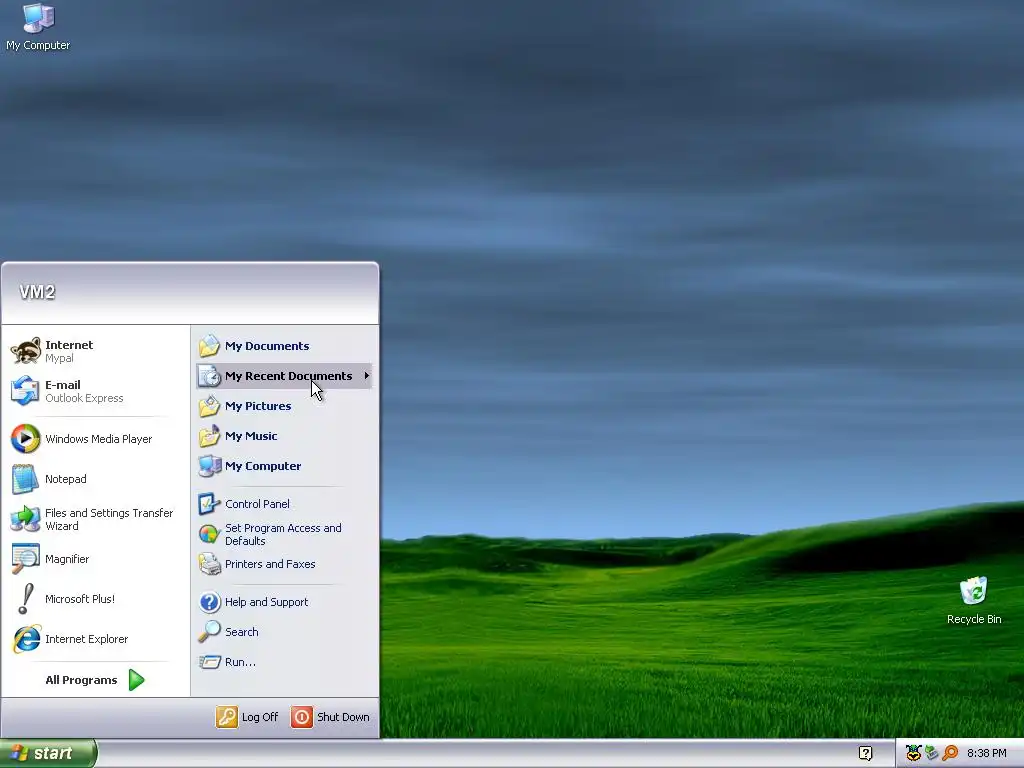Open Printers and Faxes icon
The width and height of the screenshot is (1024, 768).
tap(209, 564)
